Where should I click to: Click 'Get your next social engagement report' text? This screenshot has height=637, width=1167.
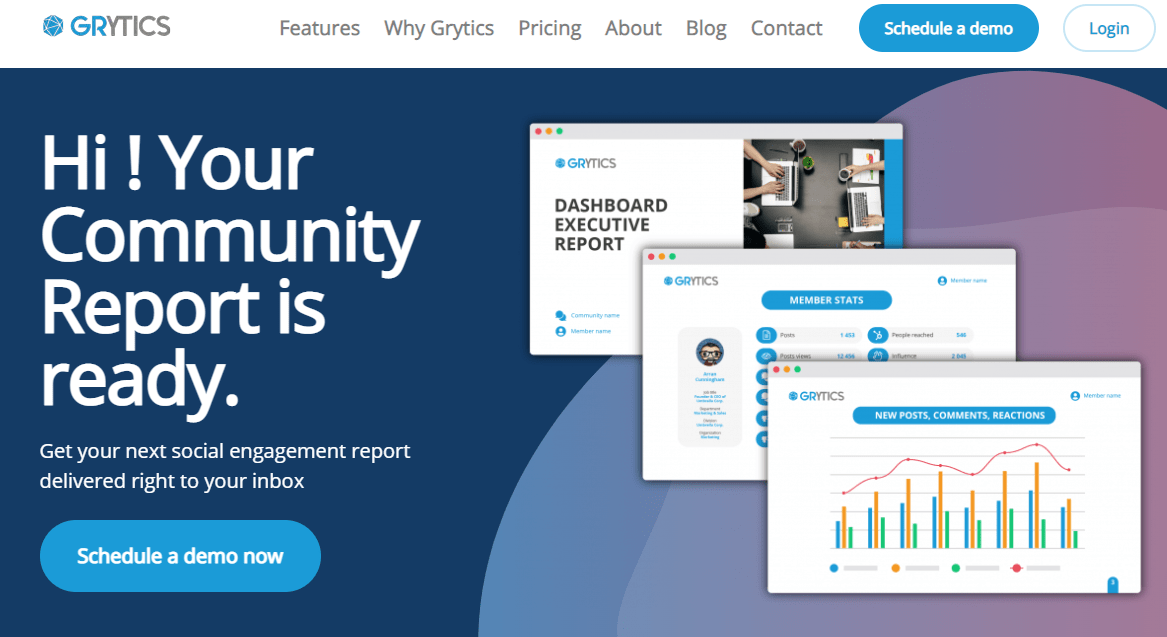[x=225, y=451]
